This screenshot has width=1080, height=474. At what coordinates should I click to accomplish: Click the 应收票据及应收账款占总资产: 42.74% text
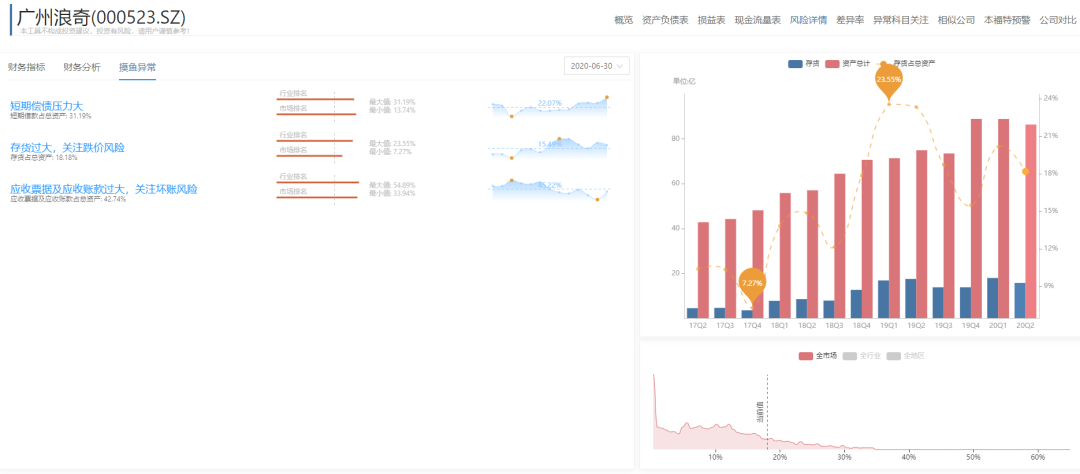[68, 199]
